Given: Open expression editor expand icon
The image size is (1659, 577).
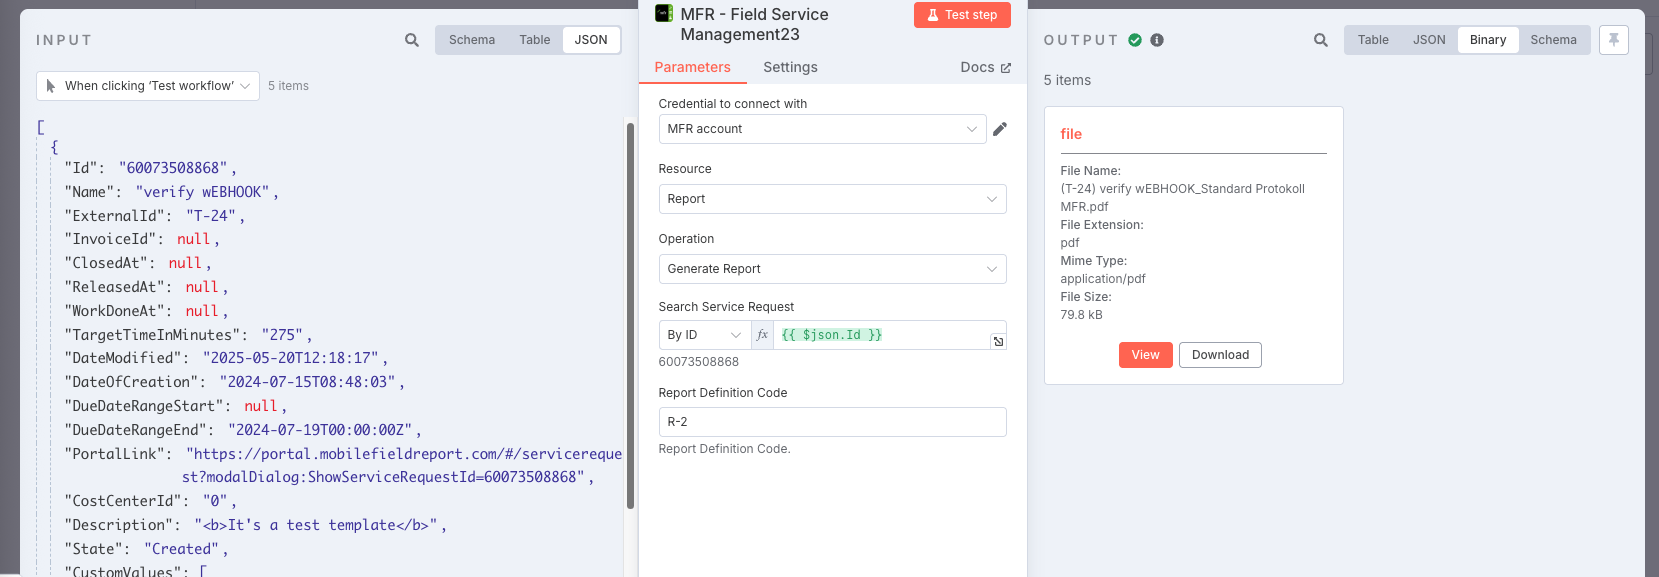Looking at the screenshot, I should pos(998,342).
